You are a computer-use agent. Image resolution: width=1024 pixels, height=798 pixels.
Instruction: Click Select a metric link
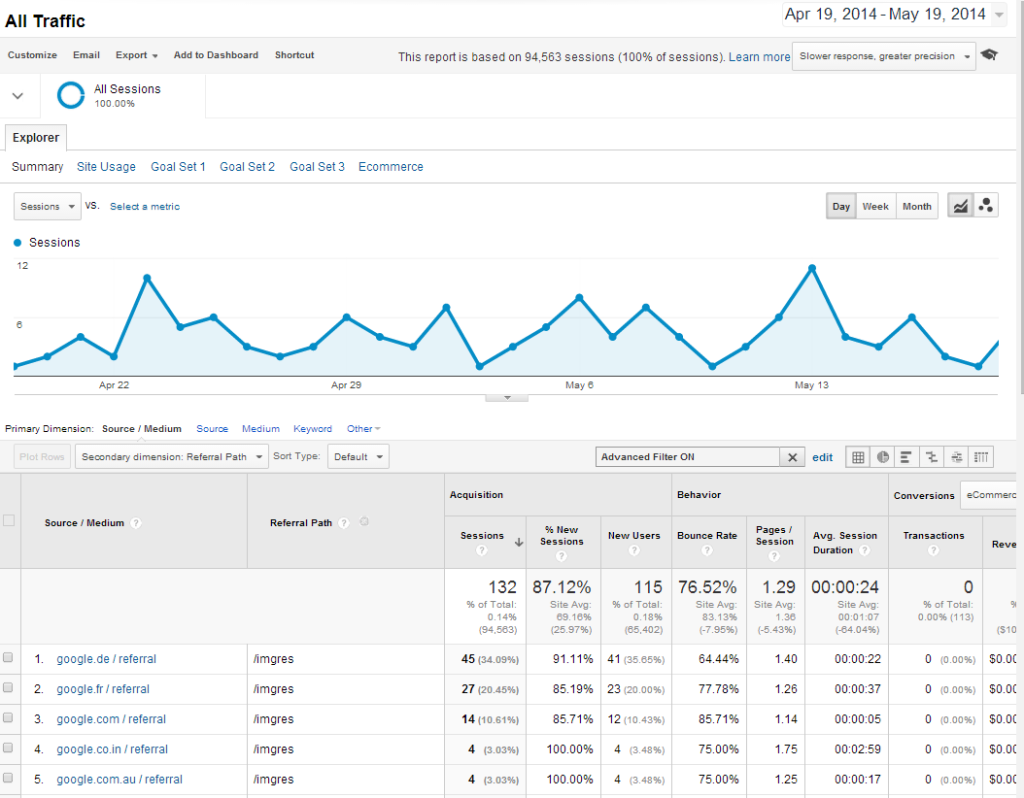145,206
